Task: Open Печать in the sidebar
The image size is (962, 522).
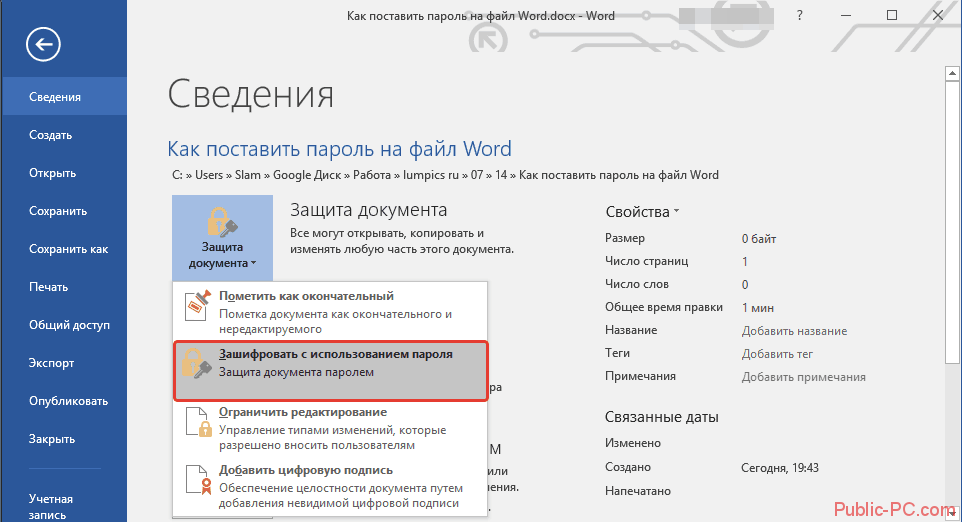Action: pyautogui.click(x=64, y=286)
